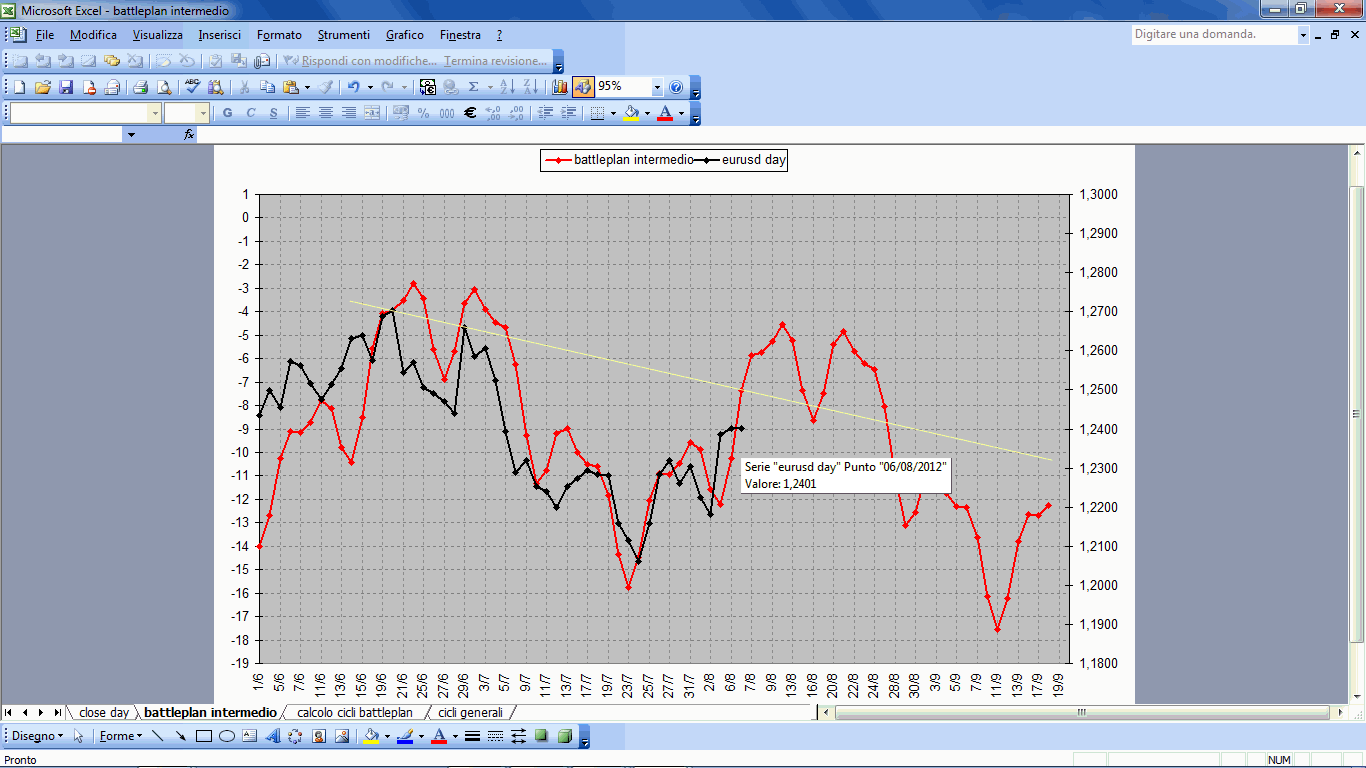Expand the font name combo box
This screenshot has width=1366, height=768.
154,113
